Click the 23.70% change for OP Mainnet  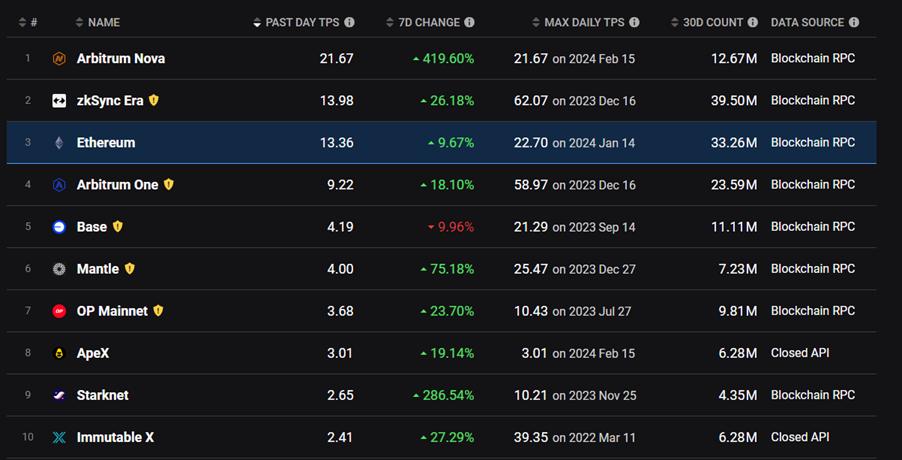(x=448, y=311)
